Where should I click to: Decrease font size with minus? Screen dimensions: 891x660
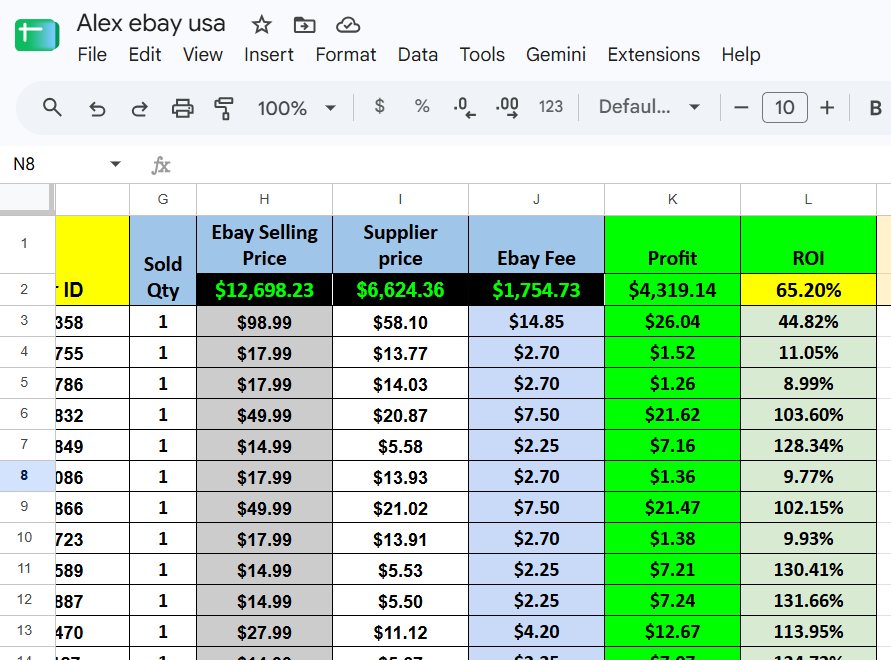pyautogui.click(x=741, y=107)
